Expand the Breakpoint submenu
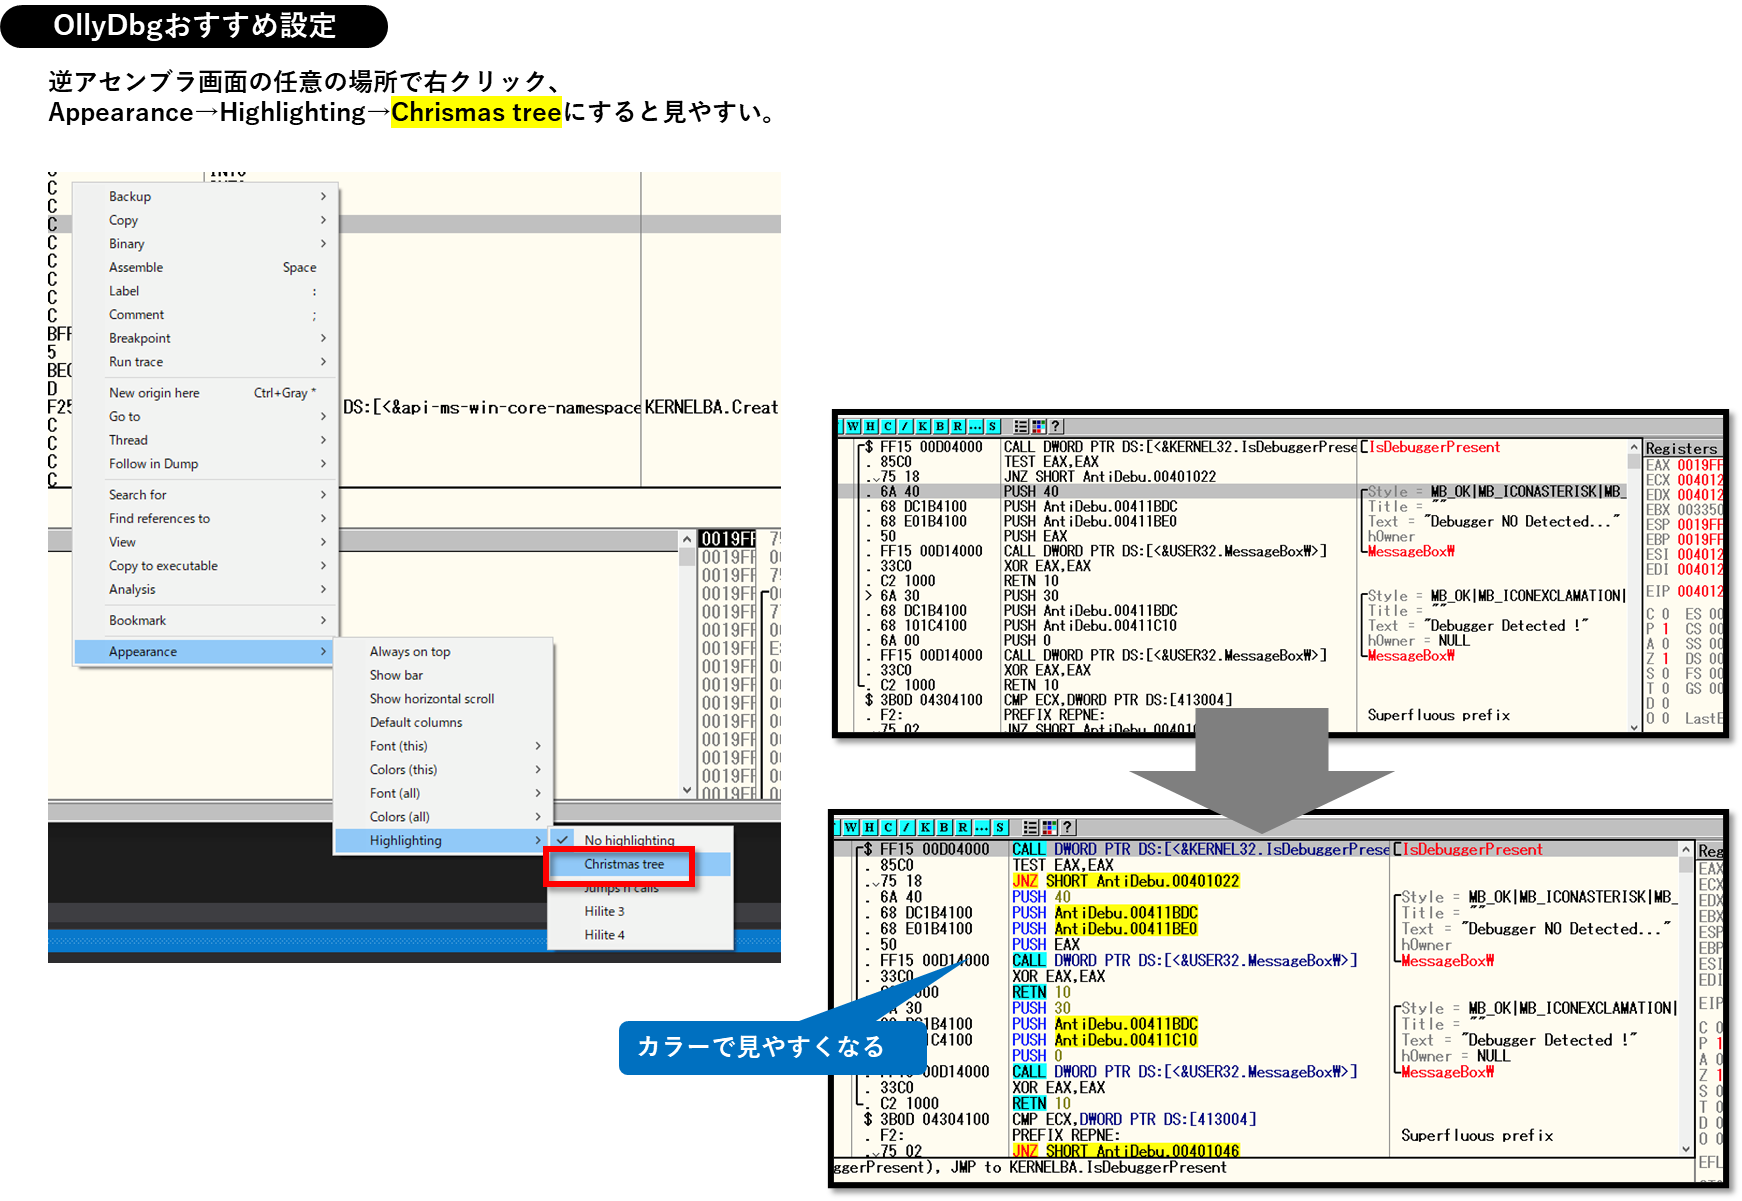The height and width of the screenshot is (1201, 1742). (205, 338)
